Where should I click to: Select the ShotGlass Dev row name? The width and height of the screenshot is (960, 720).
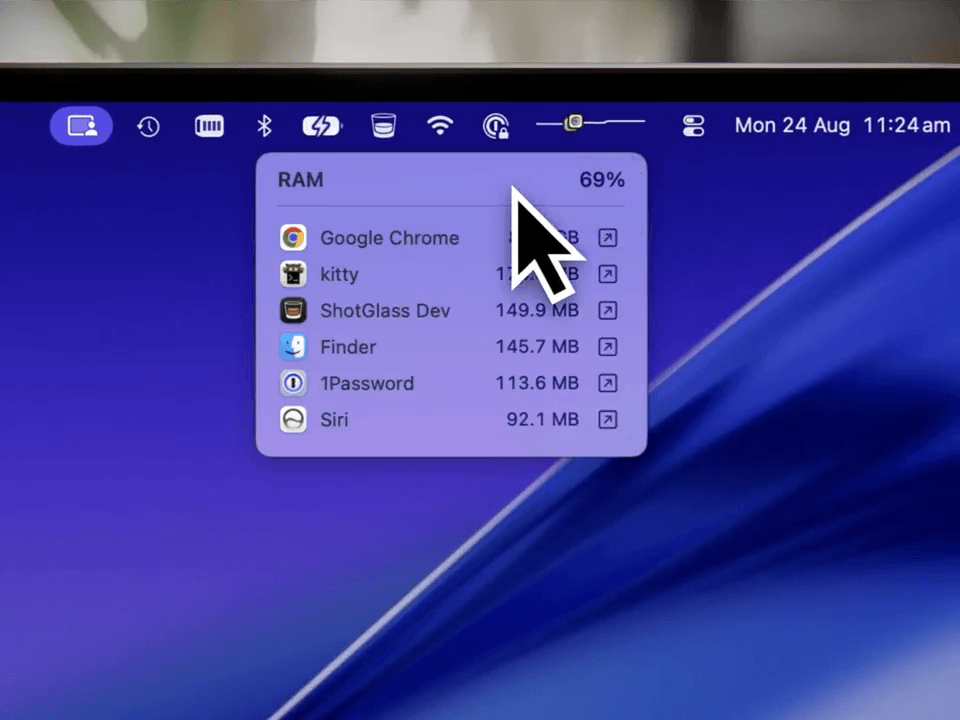click(385, 310)
